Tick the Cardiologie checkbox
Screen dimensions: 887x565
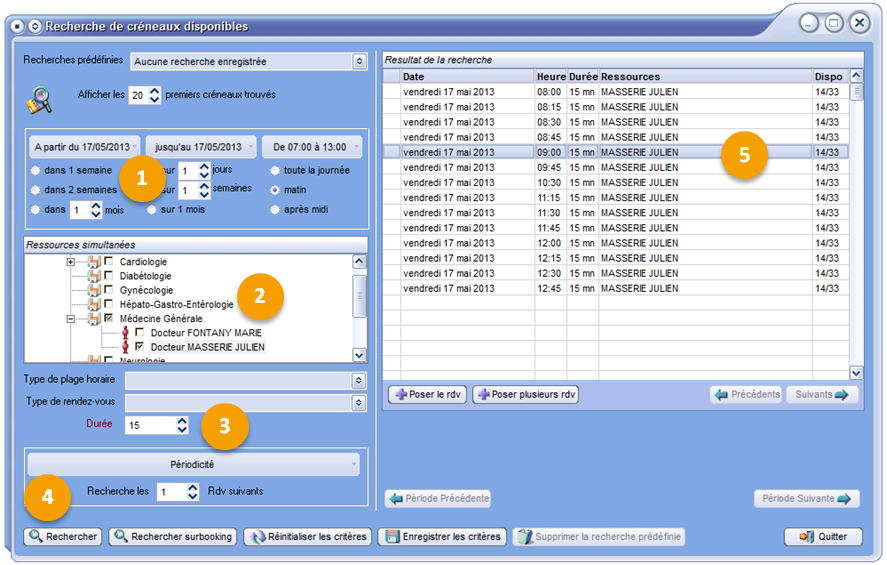click(108, 262)
